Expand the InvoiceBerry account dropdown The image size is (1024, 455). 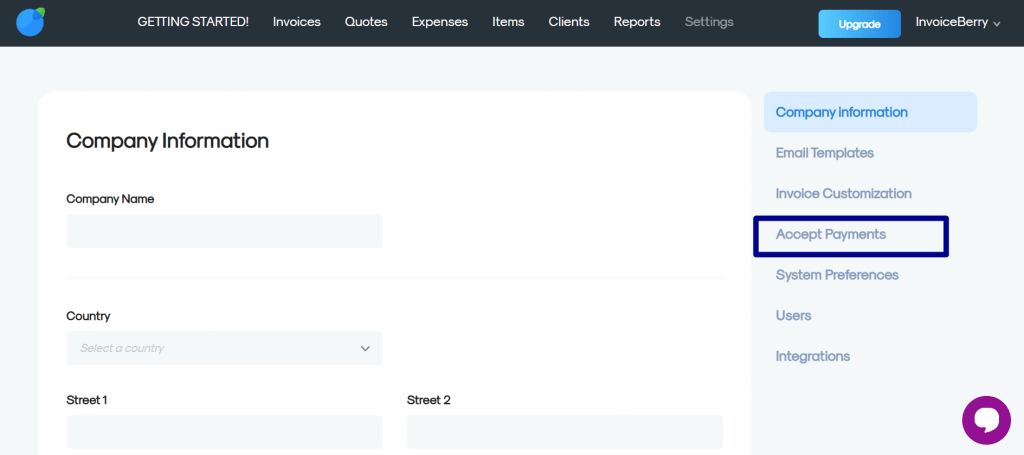tap(957, 23)
